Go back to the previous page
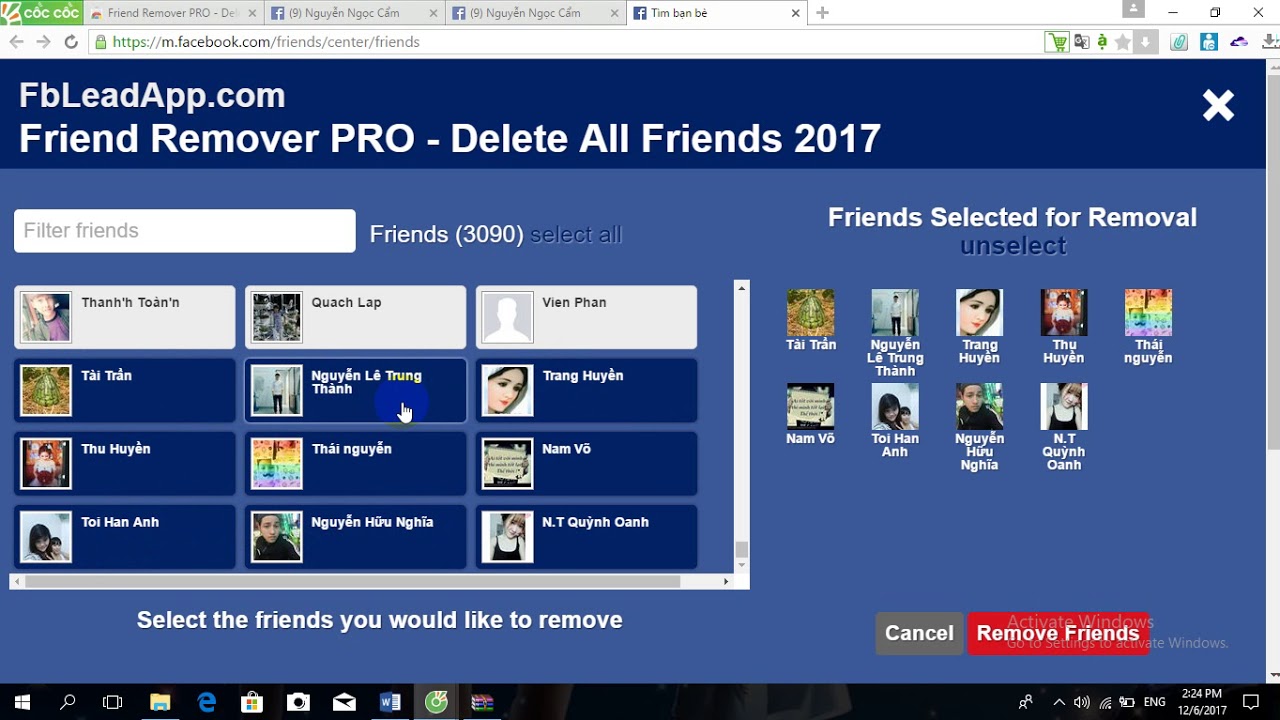Viewport: 1280px width, 720px height. coord(16,42)
